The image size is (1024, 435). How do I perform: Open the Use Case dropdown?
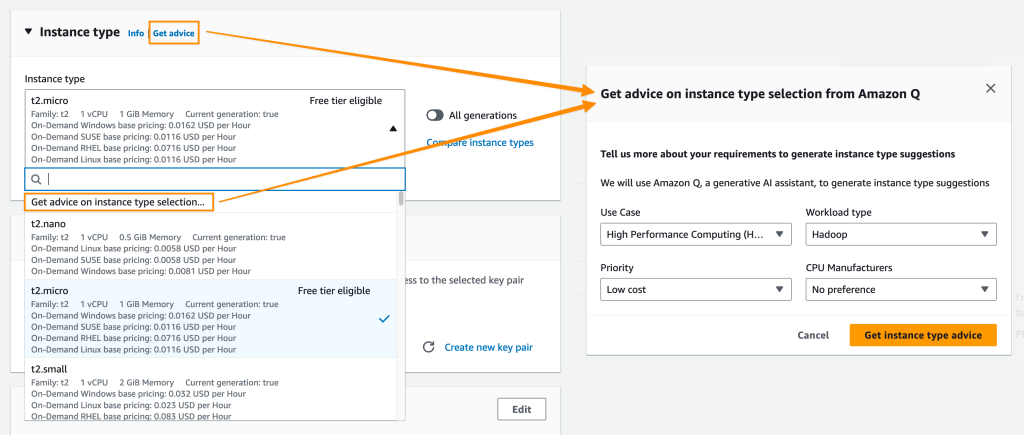696,234
